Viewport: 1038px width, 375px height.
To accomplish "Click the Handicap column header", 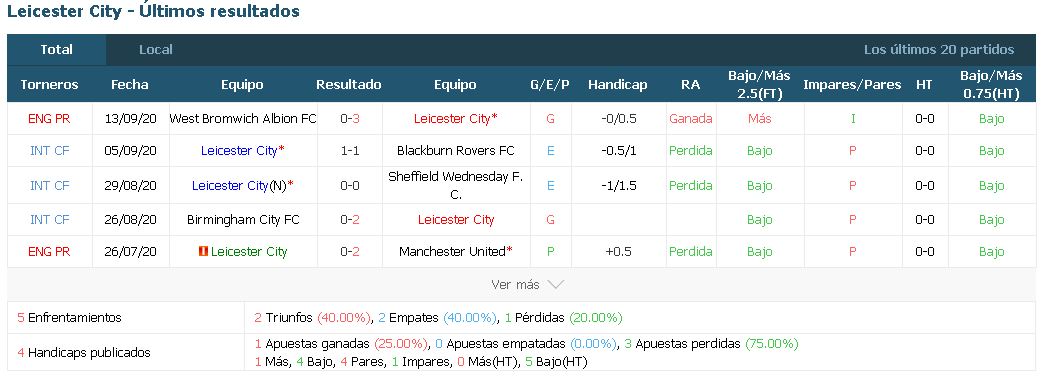I will click(617, 85).
